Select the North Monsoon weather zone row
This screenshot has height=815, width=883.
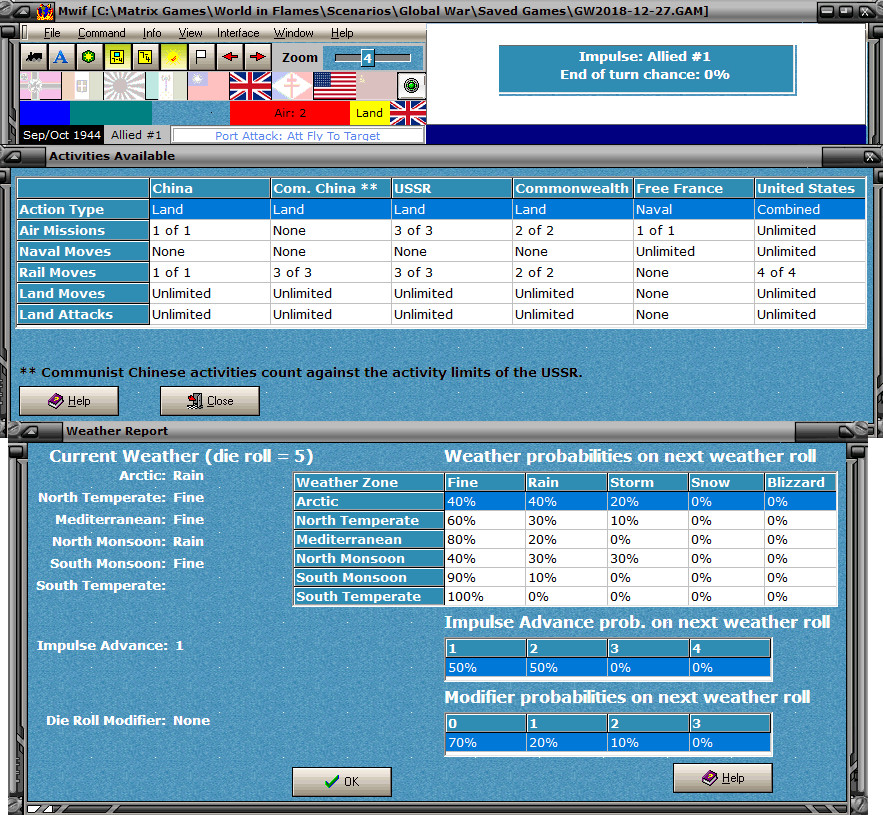(x=565, y=558)
